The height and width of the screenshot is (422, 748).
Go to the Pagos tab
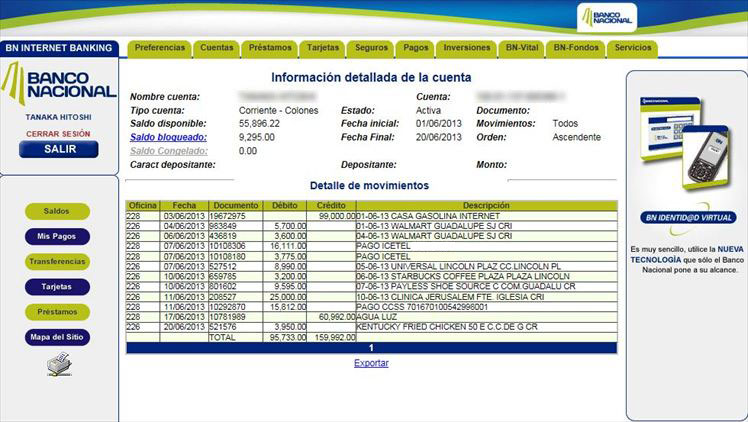(x=416, y=48)
